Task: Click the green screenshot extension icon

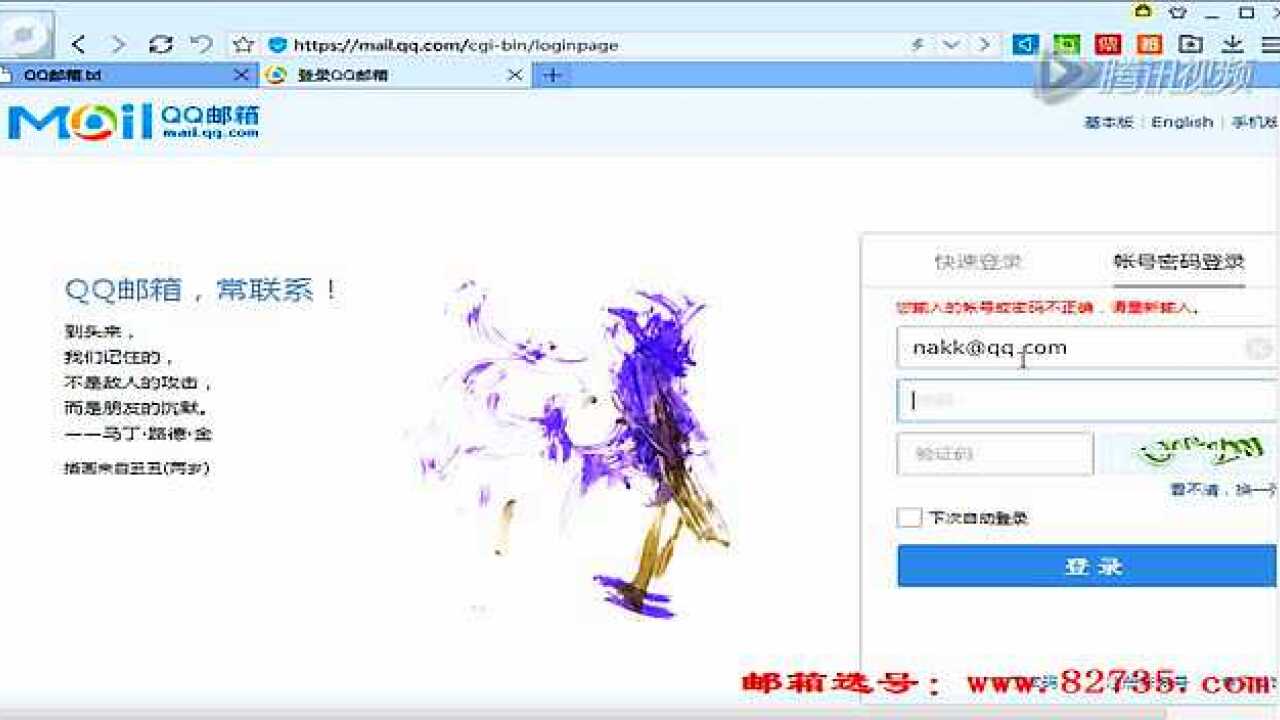Action: (x=1067, y=44)
